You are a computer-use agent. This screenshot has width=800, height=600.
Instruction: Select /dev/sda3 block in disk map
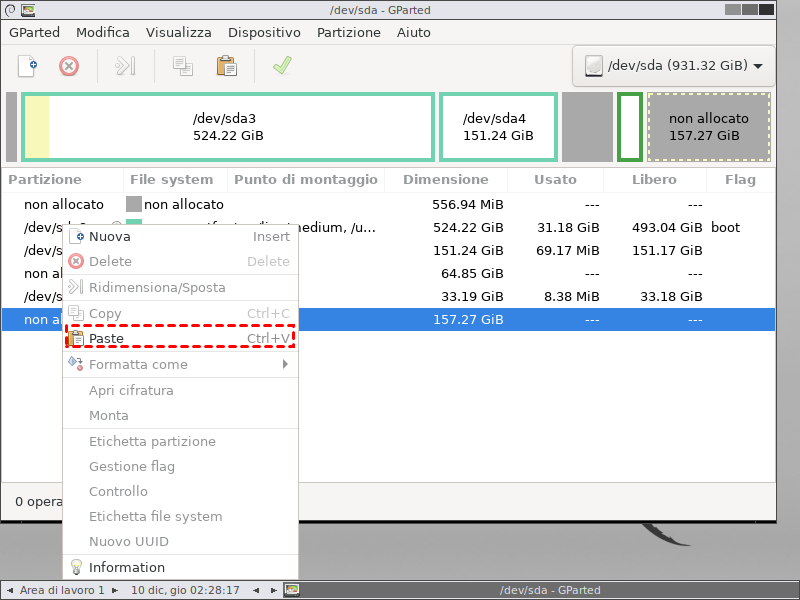228,127
